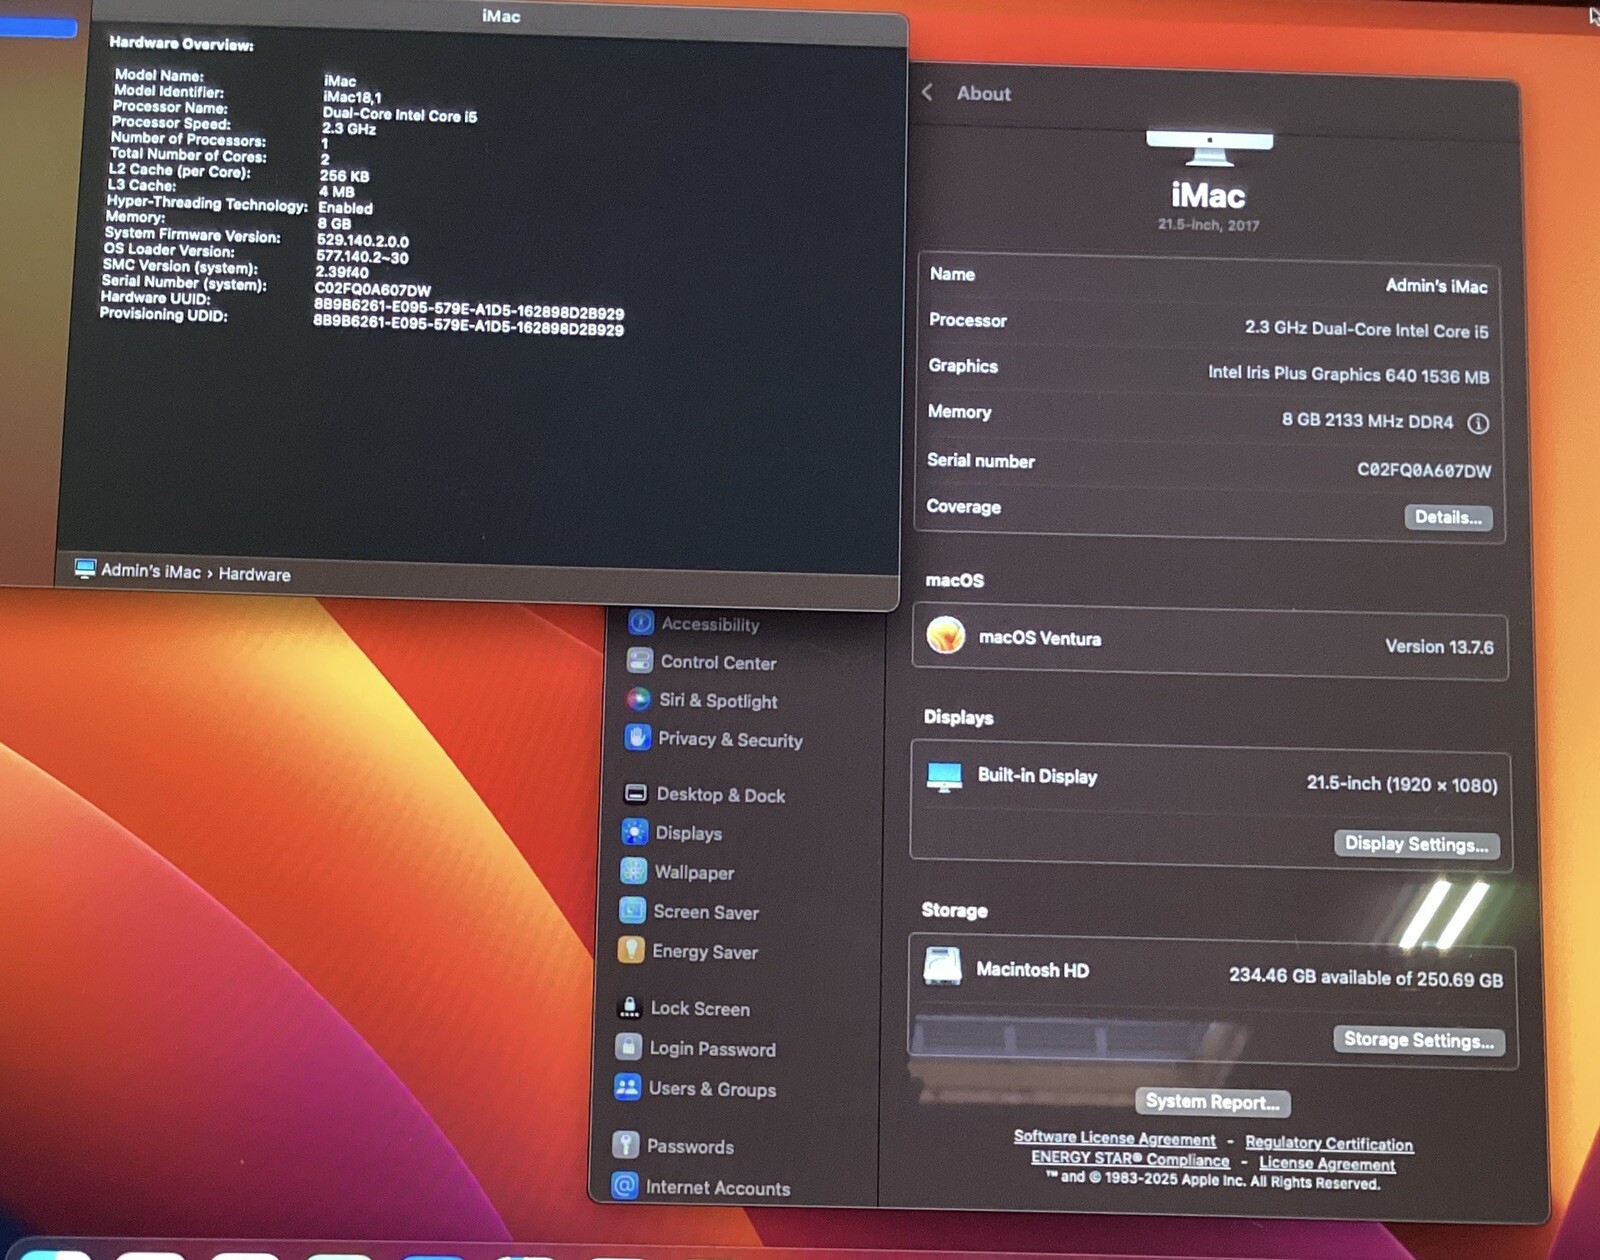1600x1260 pixels.
Task: Open the Lock Screen icon
Action: 629,1007
